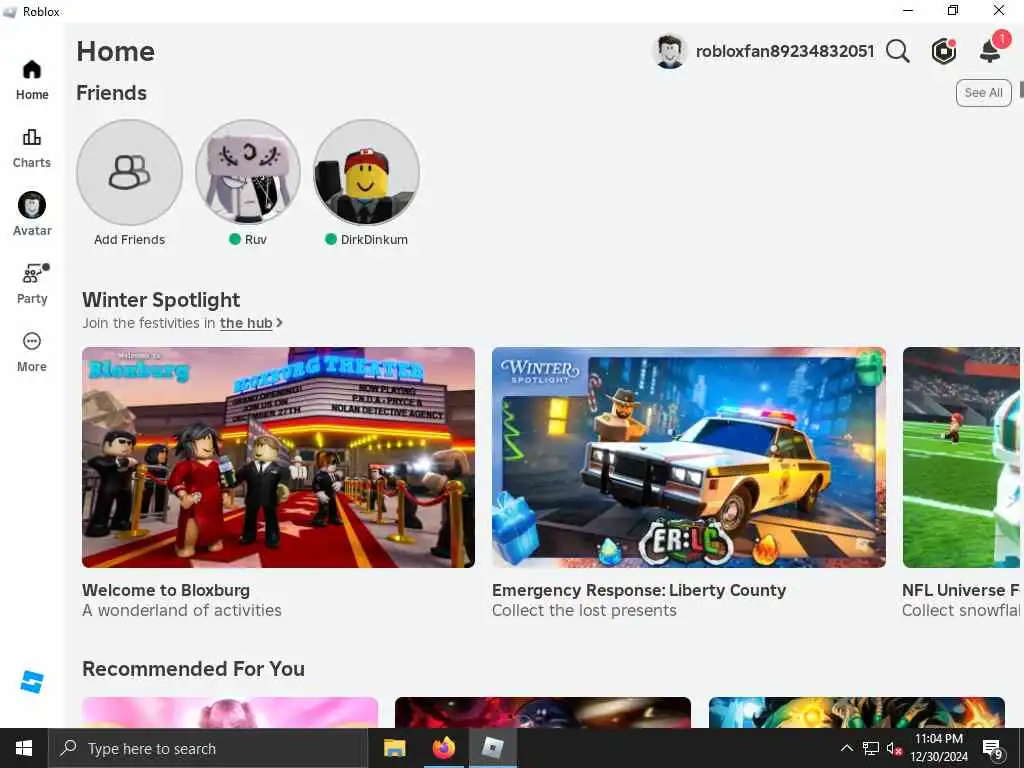Open third recommended game card

click(857, 712)
